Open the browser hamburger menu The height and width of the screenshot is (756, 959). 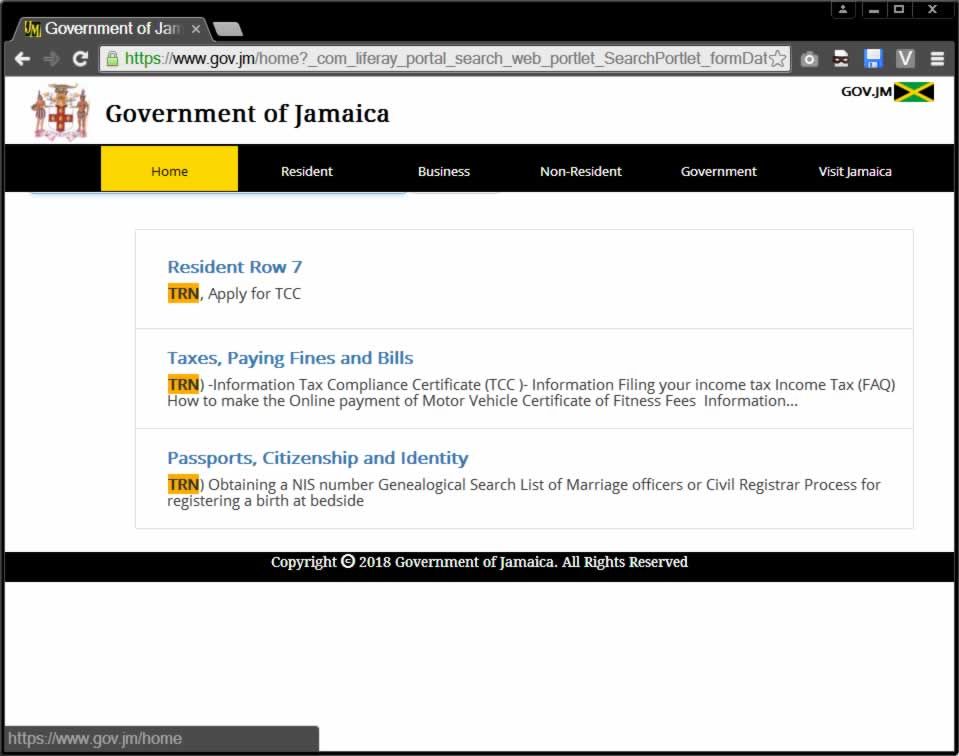937,59
